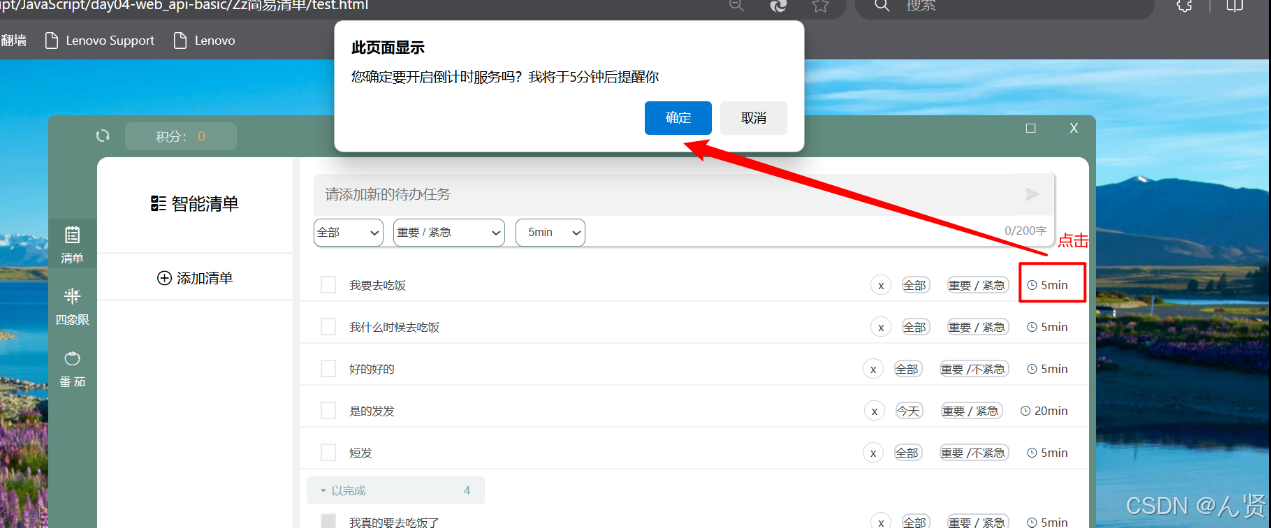Remove the 是的发发 task via x
The width and height of the screenshot is (1271, 528).
874,410
